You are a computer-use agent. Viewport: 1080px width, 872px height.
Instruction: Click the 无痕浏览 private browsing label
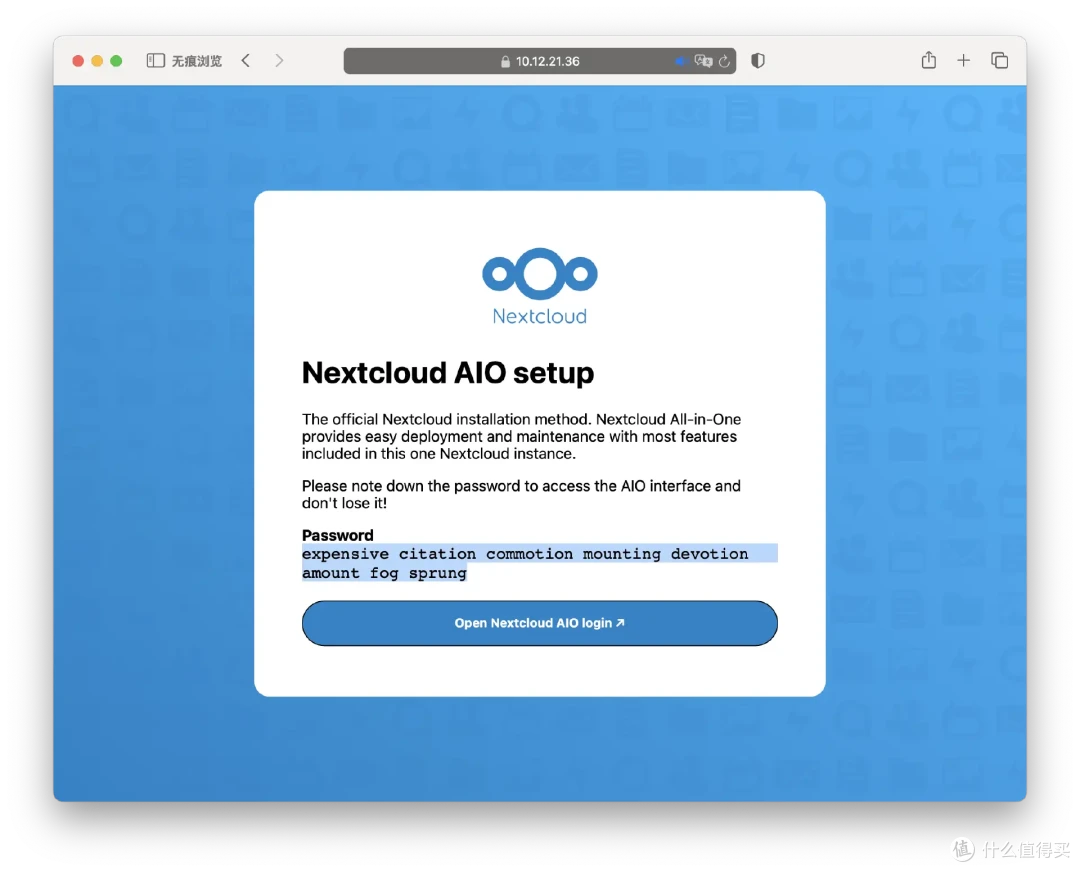[x=197, y=61]
